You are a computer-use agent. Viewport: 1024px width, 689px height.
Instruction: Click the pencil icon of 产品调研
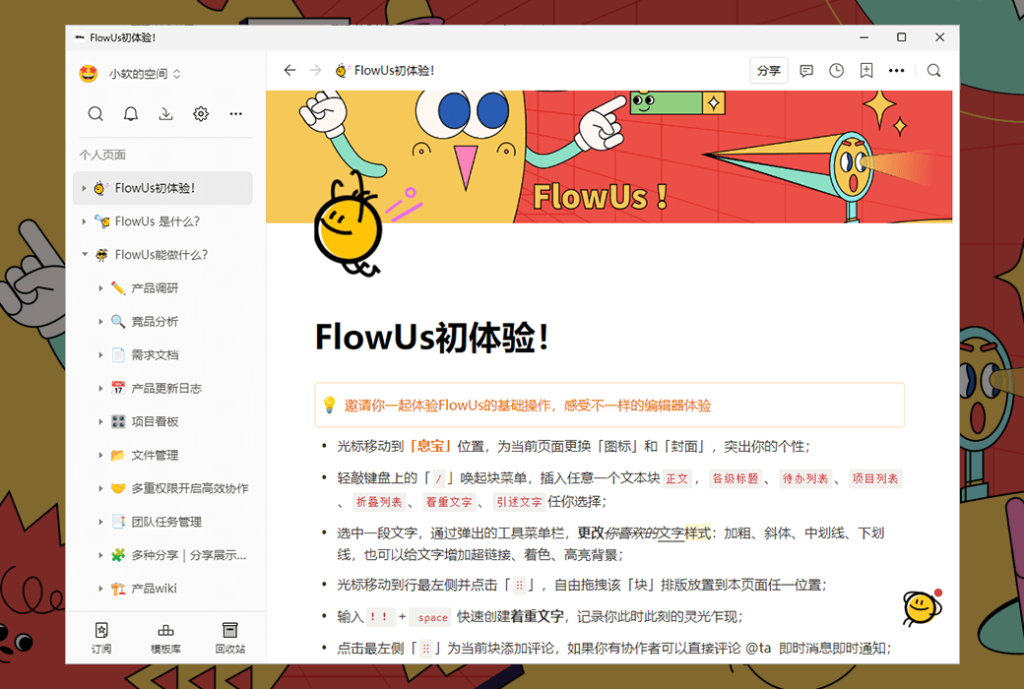118,288
